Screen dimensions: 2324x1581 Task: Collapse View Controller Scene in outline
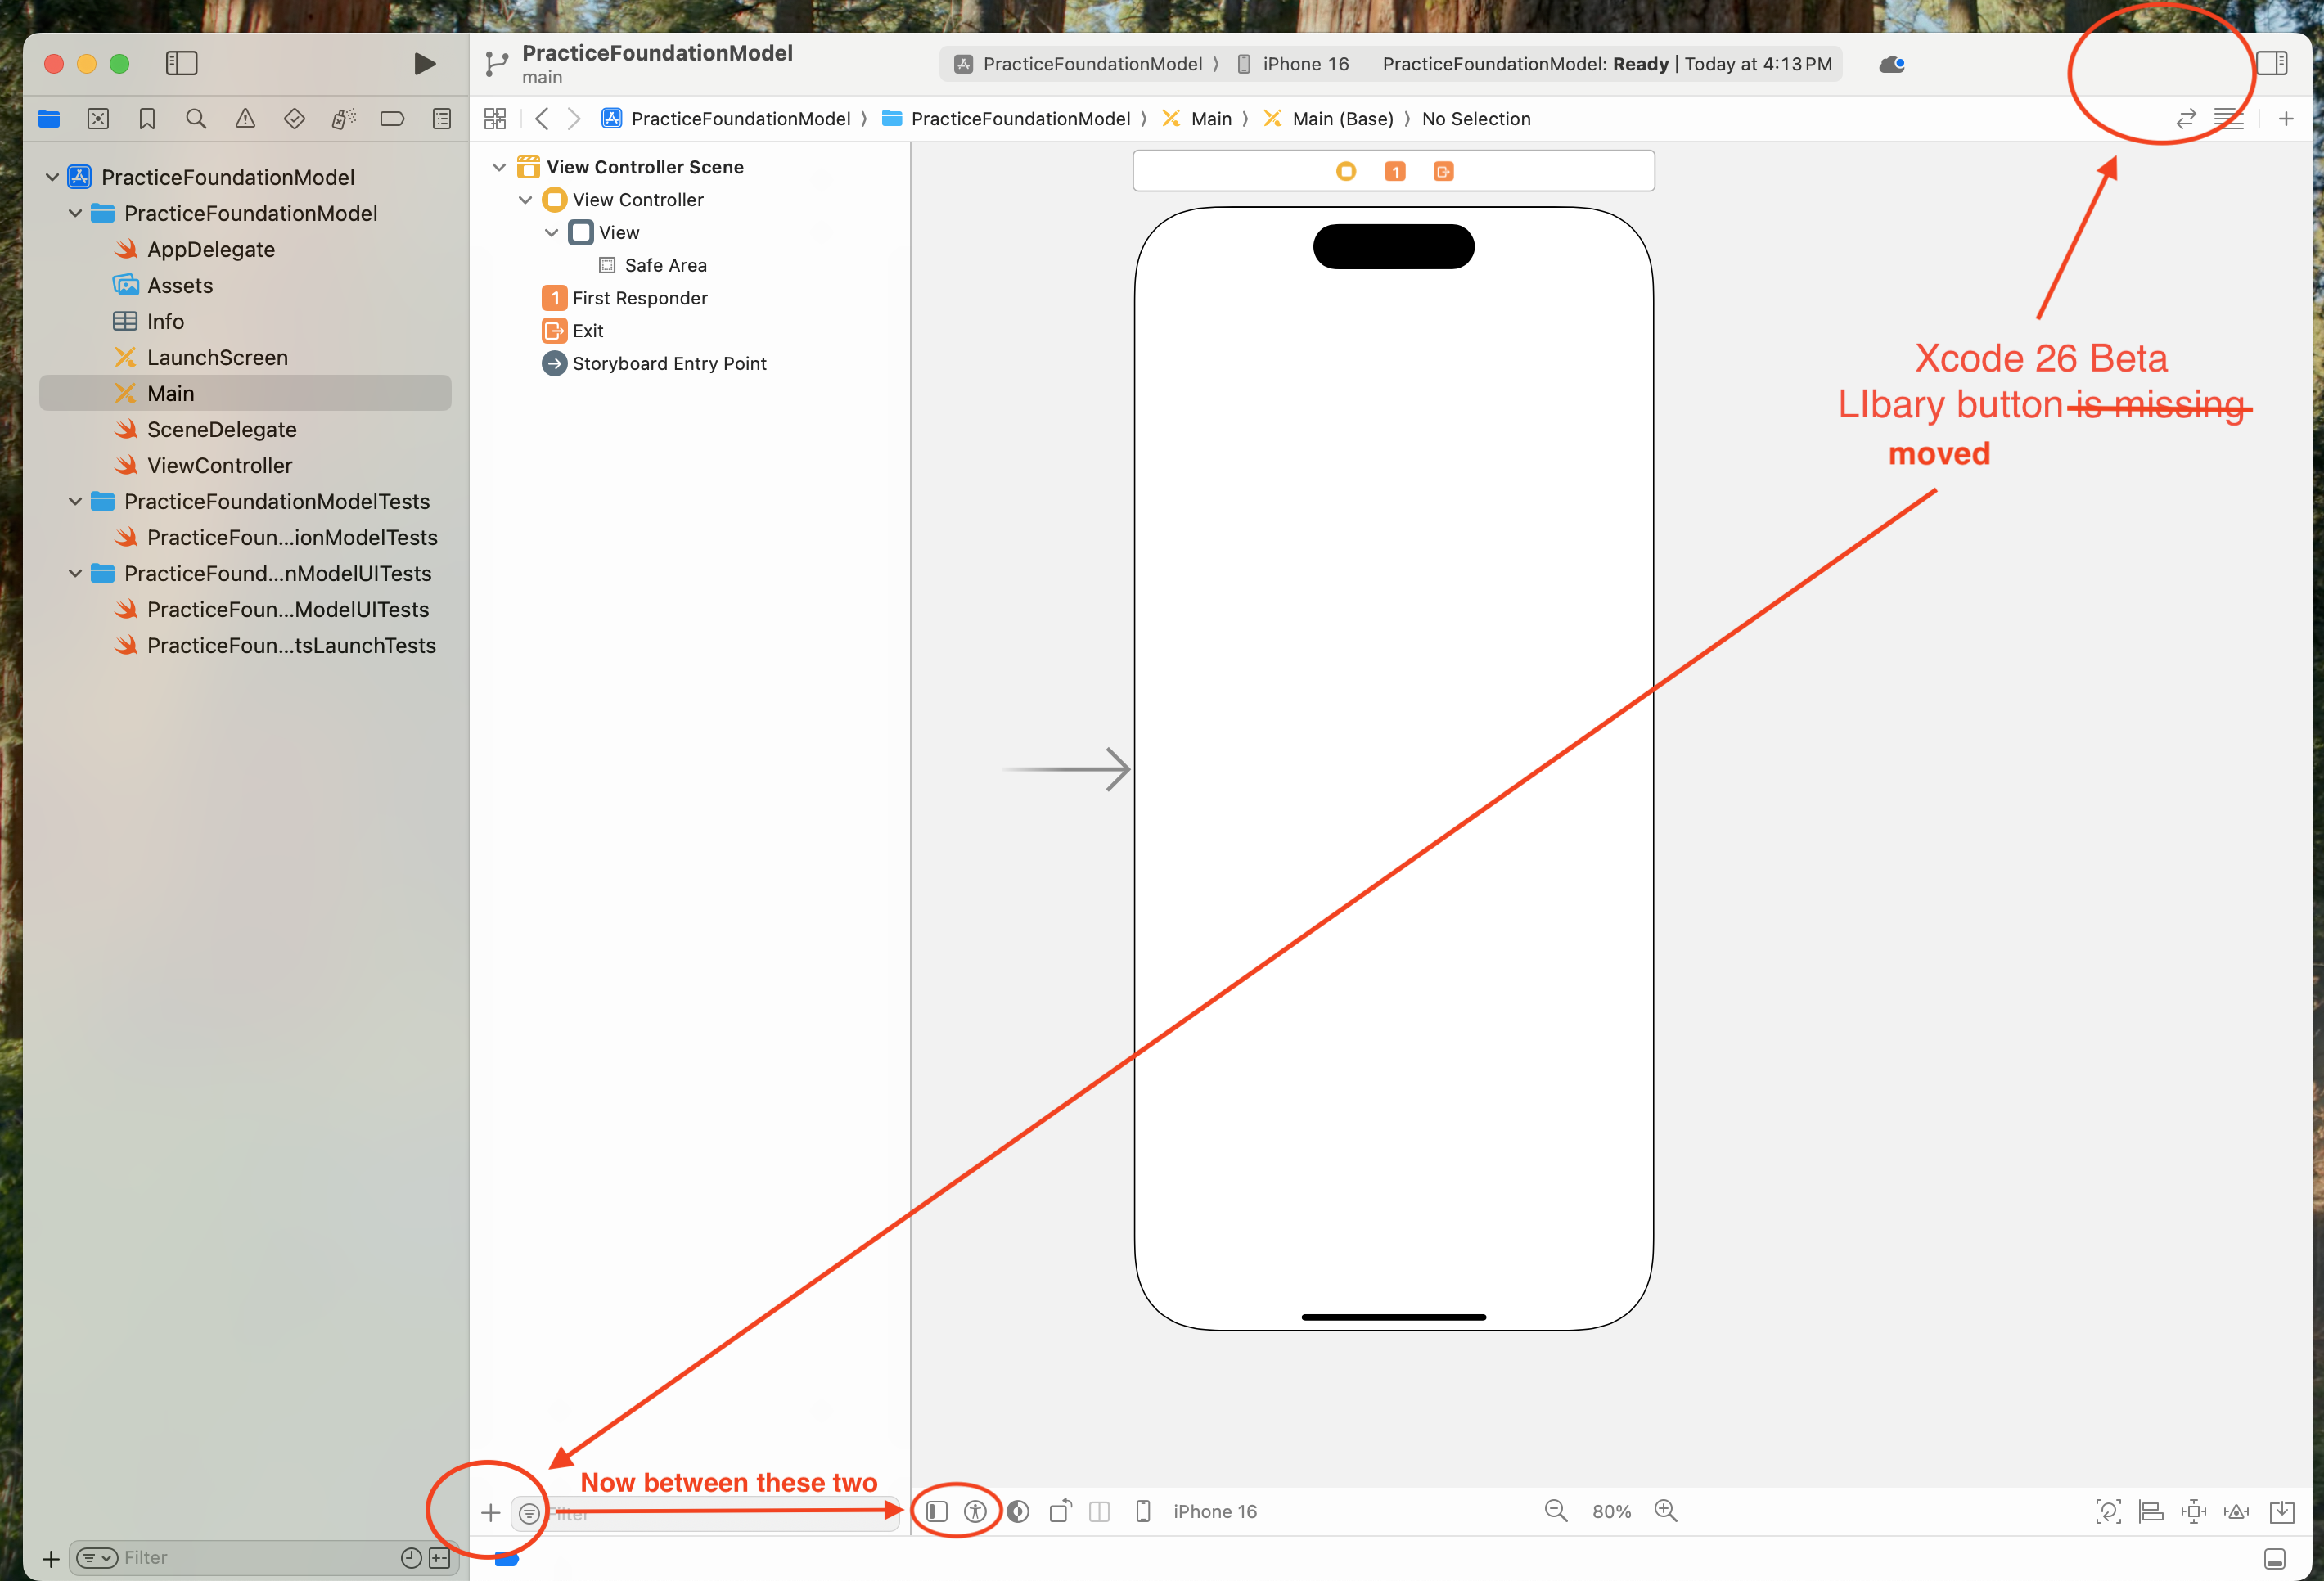point(499,167)
